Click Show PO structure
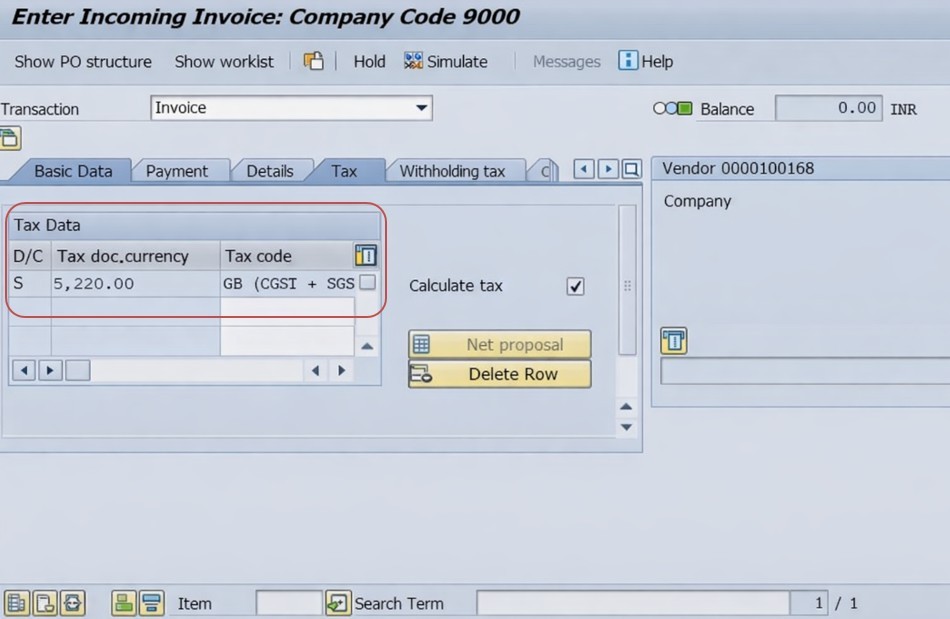The image size is (950, 619). click(83, 61)
